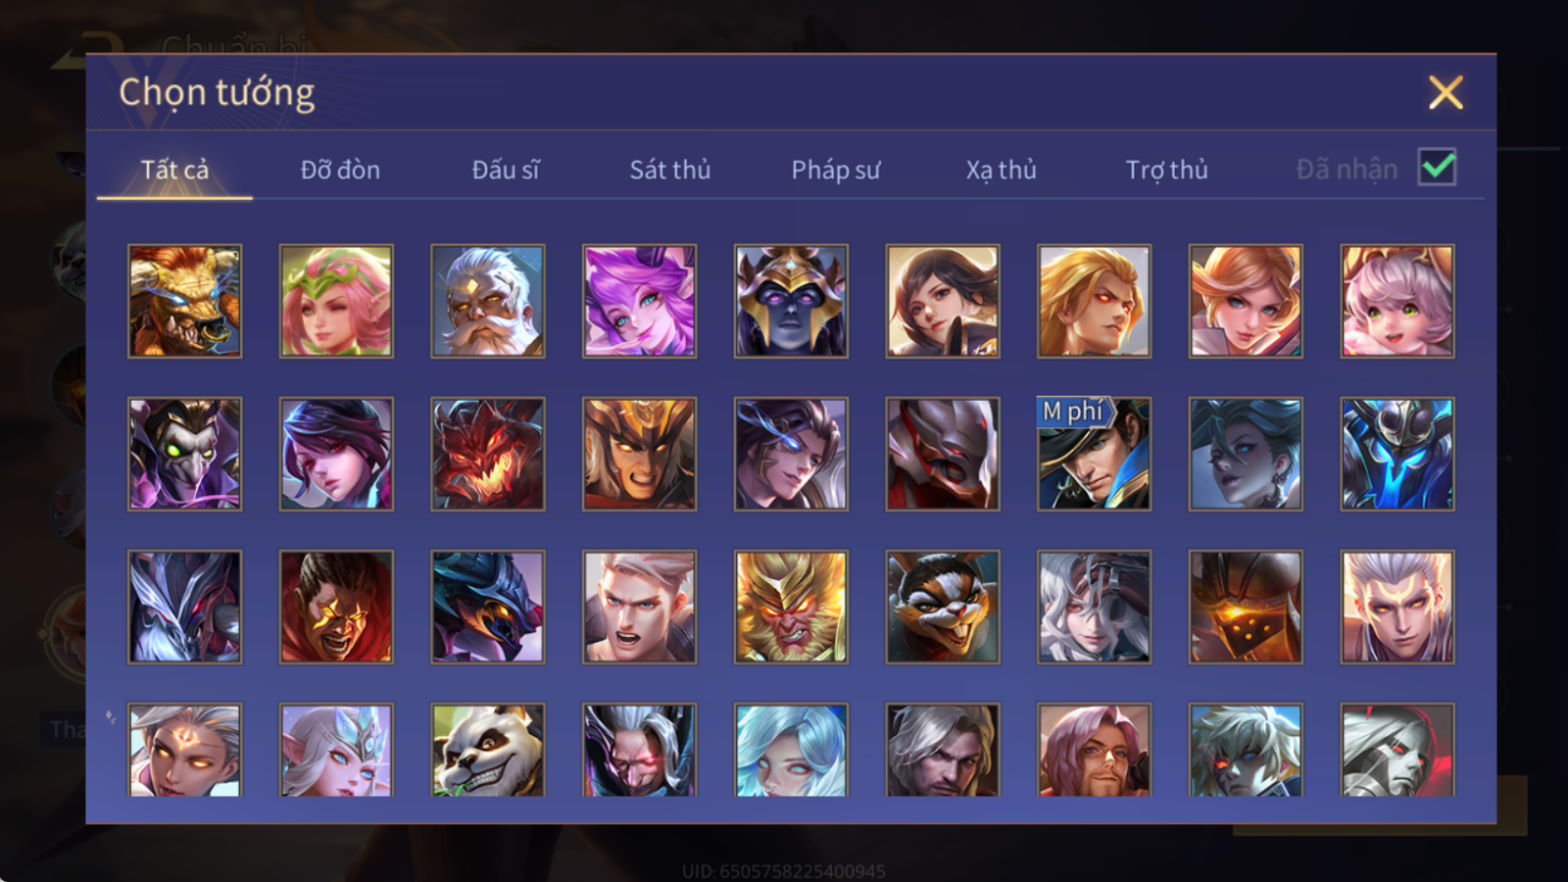The height and width of the screenshot is (882, 1568).
Task: Toggle the Đã nhận checkbox
Action: 1437,167
